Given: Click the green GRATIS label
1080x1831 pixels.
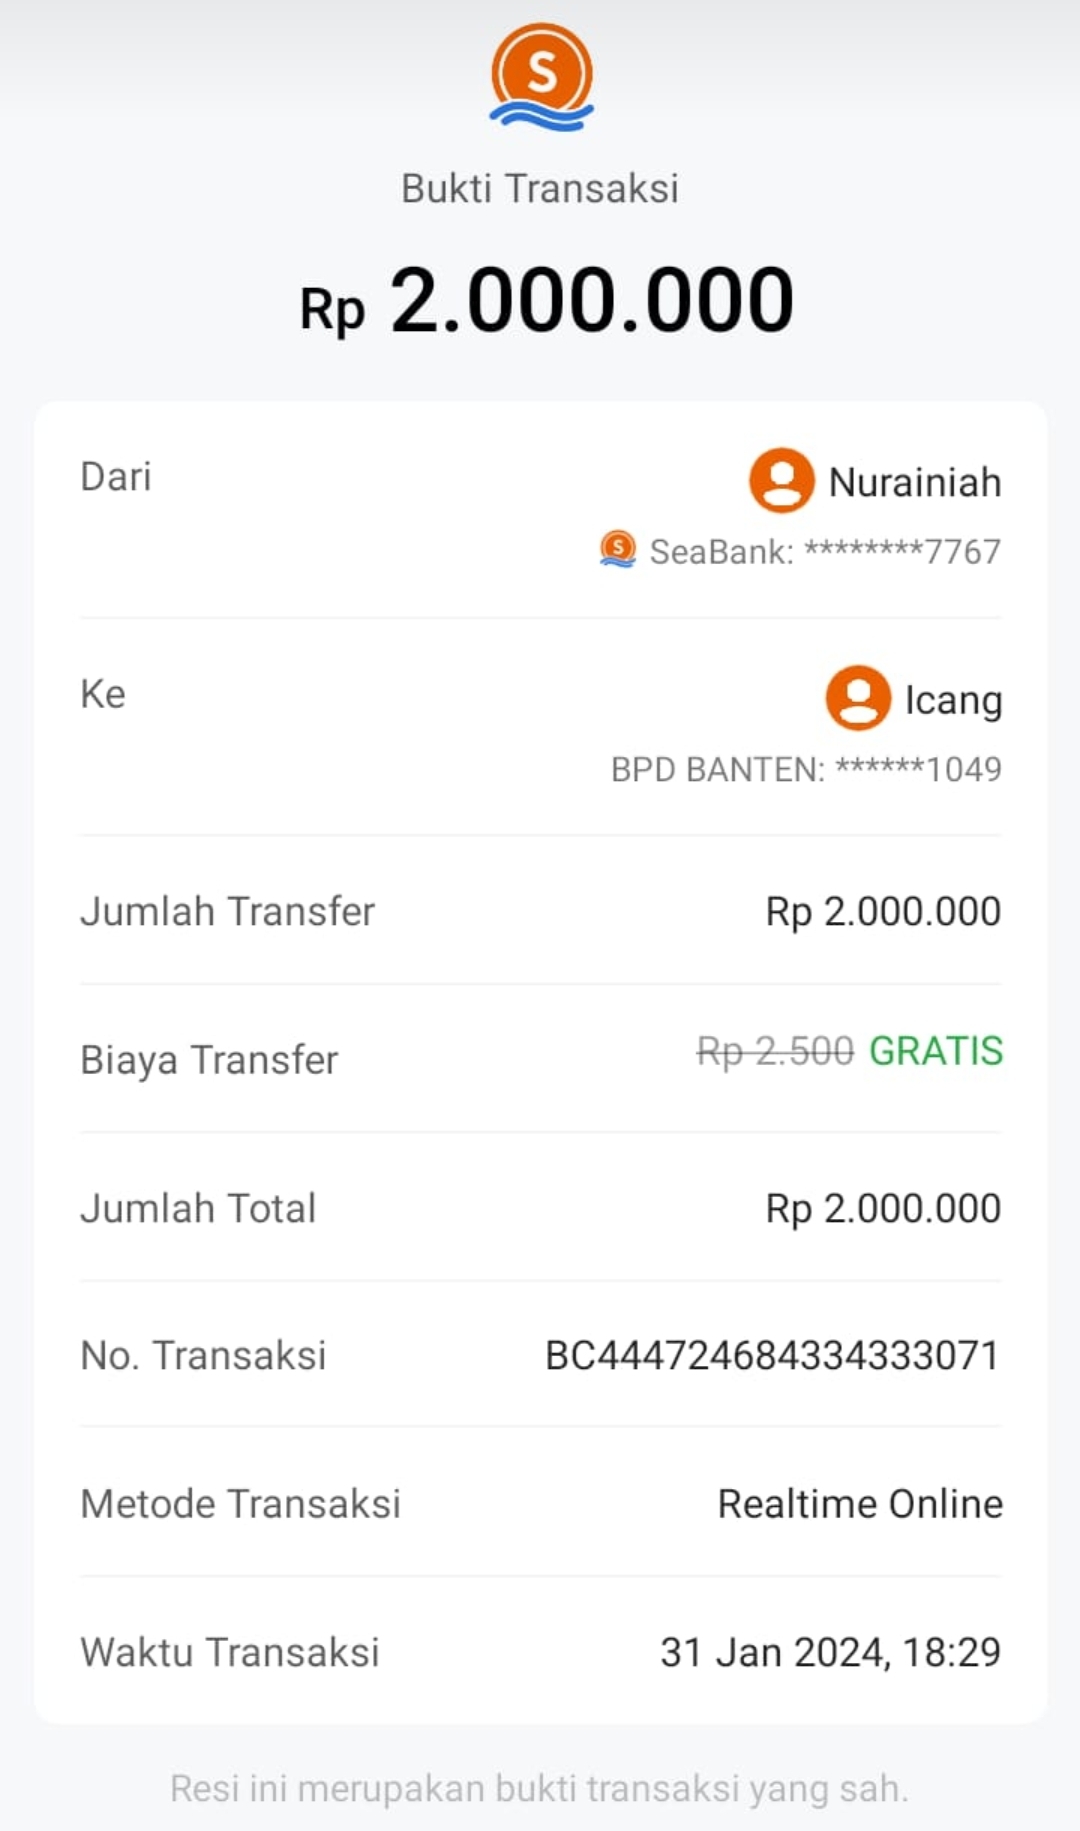Looking at the screenshot, I should click(935, 1051).
